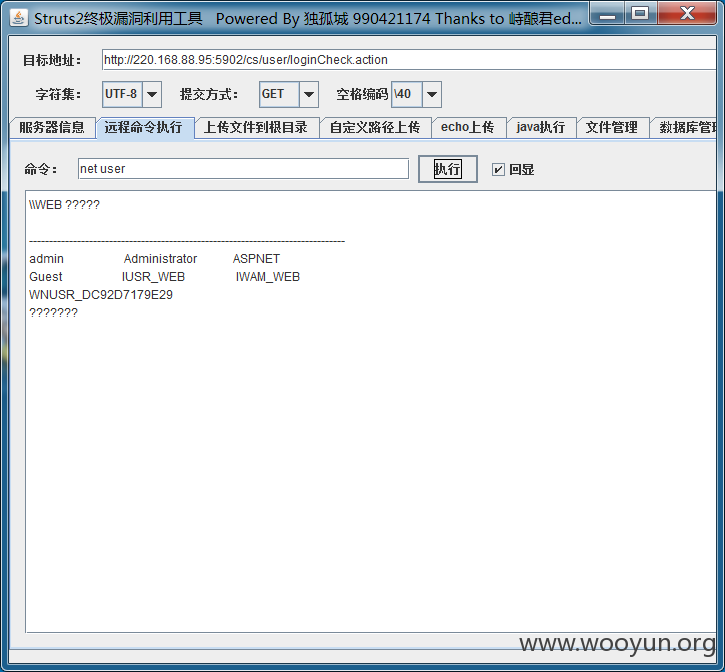Click the 命令 label

(x=41, y=169)
